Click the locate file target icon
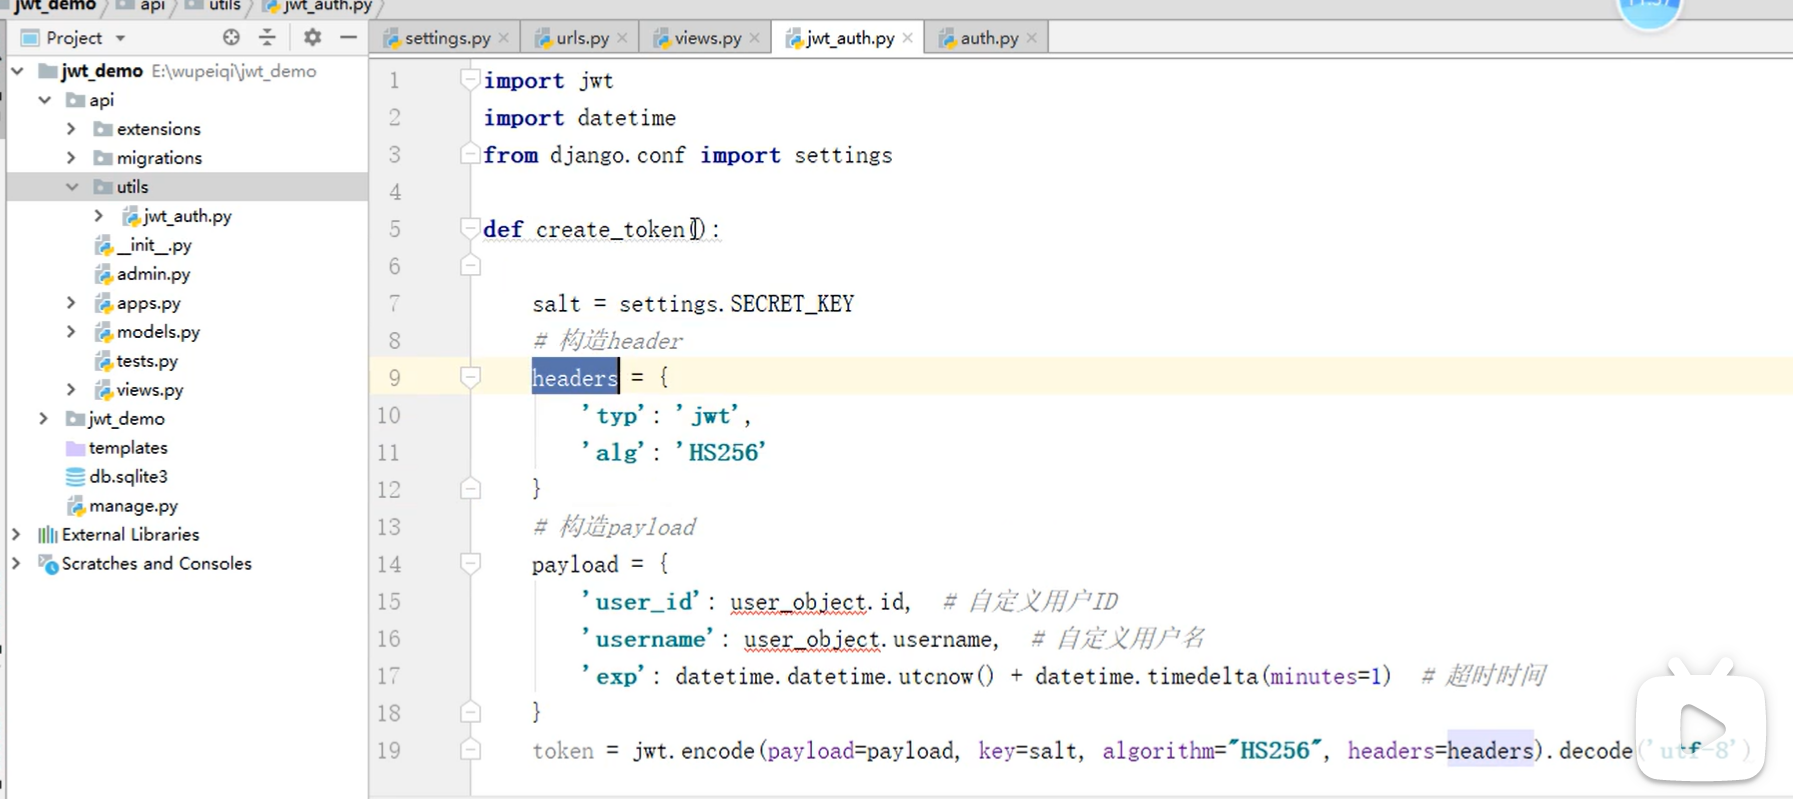The image size is (1793, 799). [231, 38]
